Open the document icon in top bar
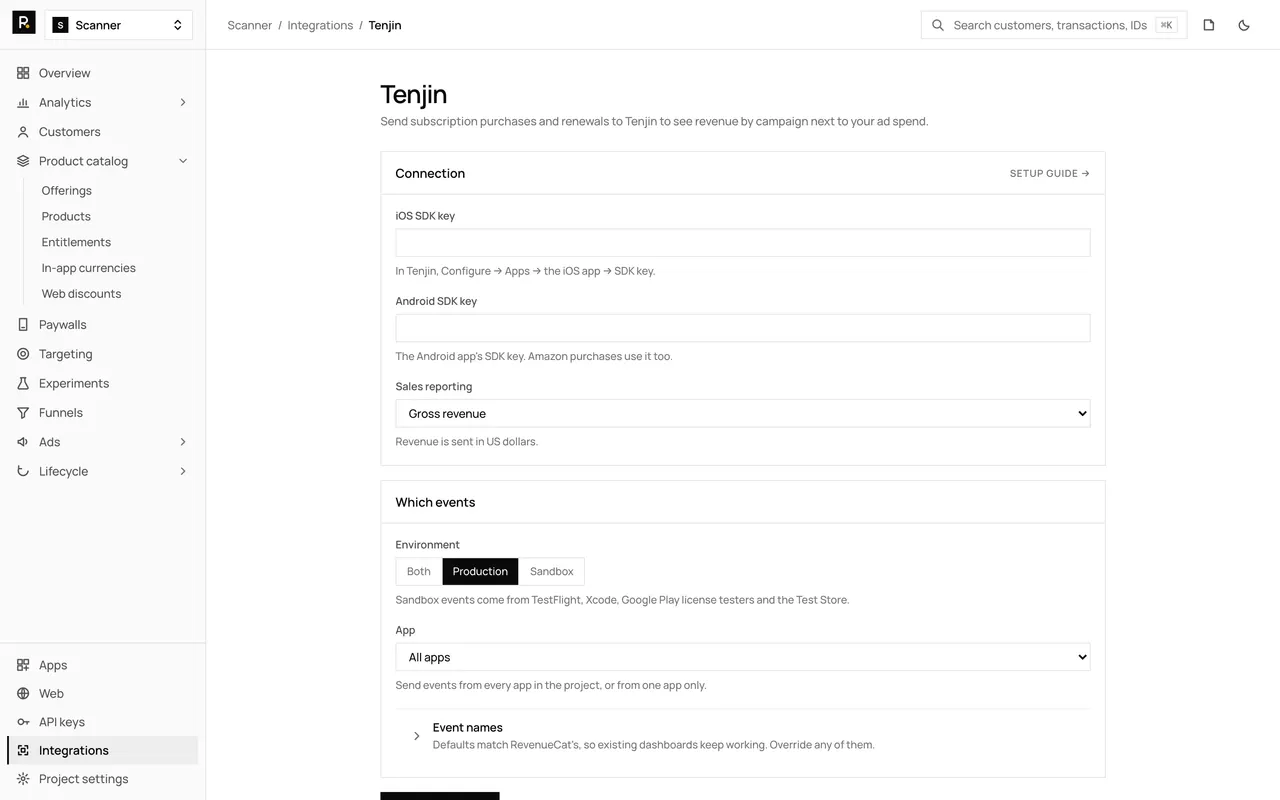This screenshot has height=800, width=1280. point(1209,25)
